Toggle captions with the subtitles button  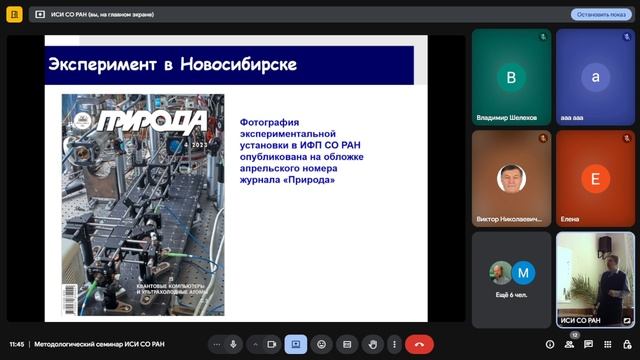347,344
